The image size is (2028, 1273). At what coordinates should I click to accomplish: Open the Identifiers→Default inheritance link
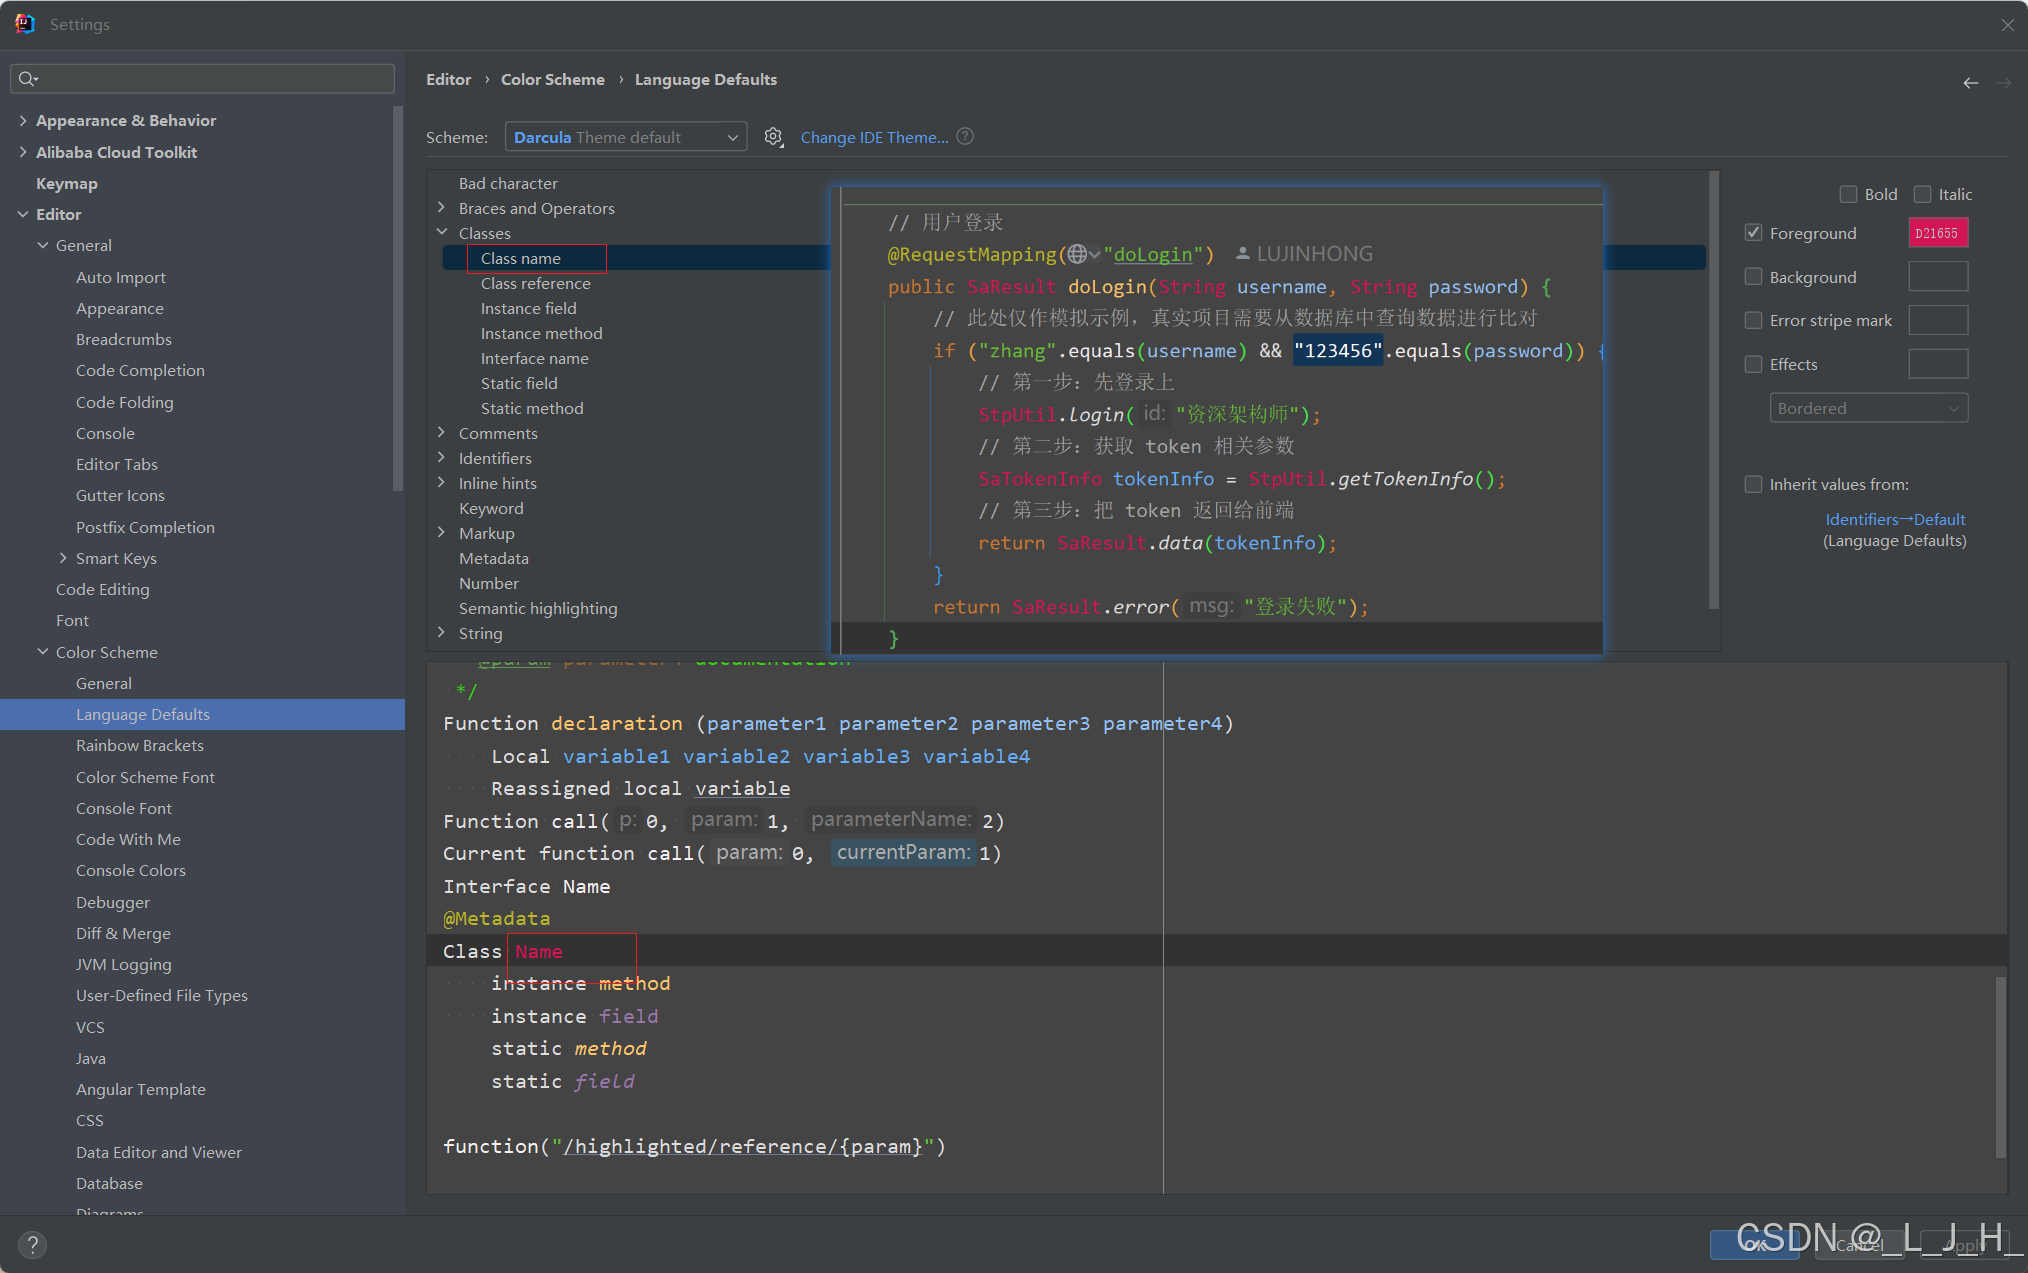(x=1894, y=519)
